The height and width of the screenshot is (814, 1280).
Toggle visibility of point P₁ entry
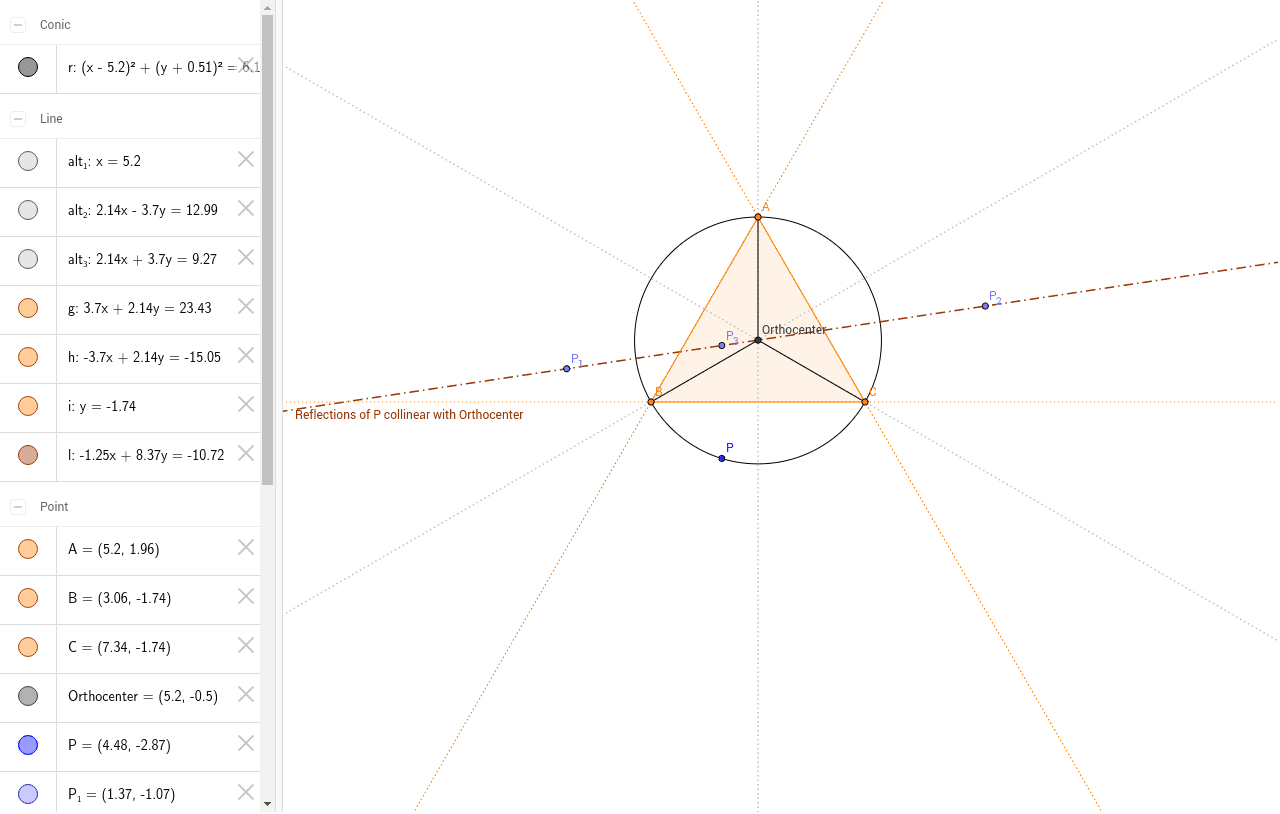28,794
